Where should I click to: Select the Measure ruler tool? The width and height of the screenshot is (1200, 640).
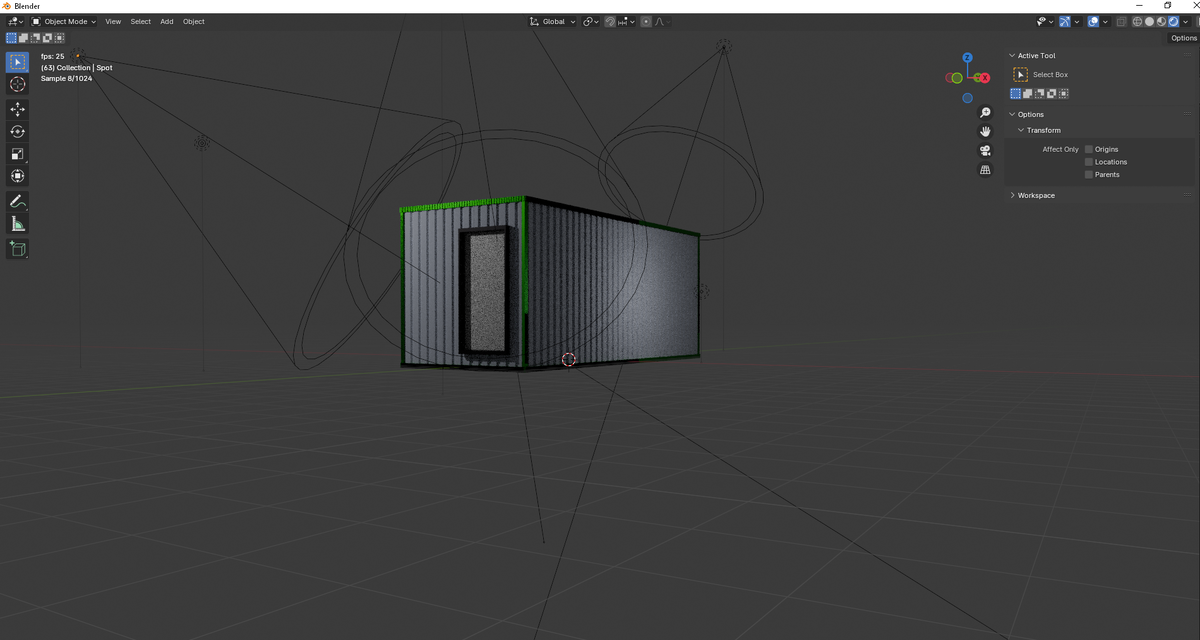17,223
